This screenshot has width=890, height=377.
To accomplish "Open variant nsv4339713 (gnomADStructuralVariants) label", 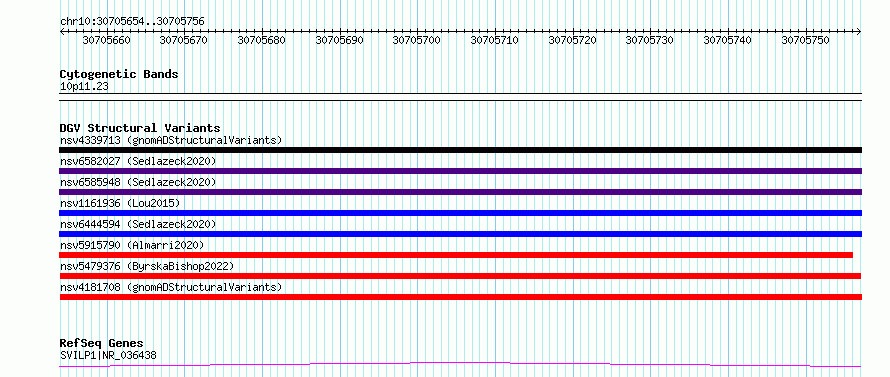I will (171, 140).
